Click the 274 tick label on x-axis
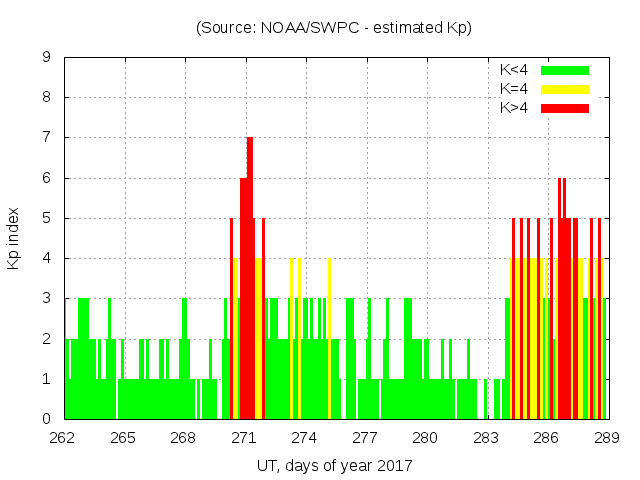Viewport: 640px width, 480px height. click(304, 437)
